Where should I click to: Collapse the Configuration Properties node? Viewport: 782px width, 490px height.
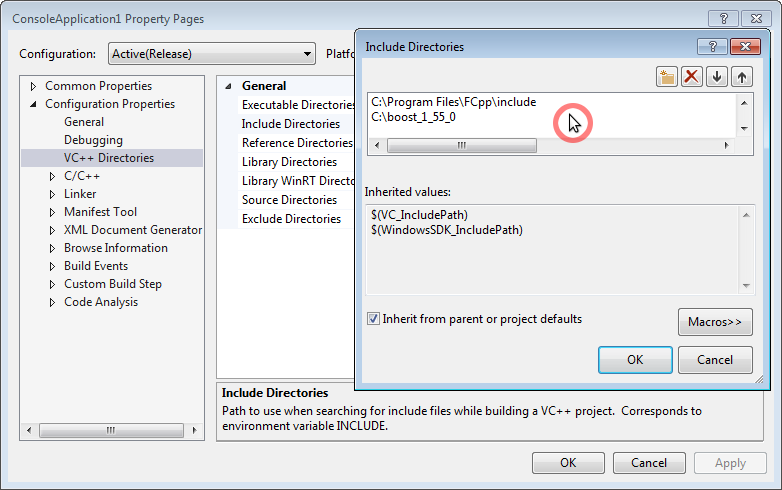pos(34,104)
